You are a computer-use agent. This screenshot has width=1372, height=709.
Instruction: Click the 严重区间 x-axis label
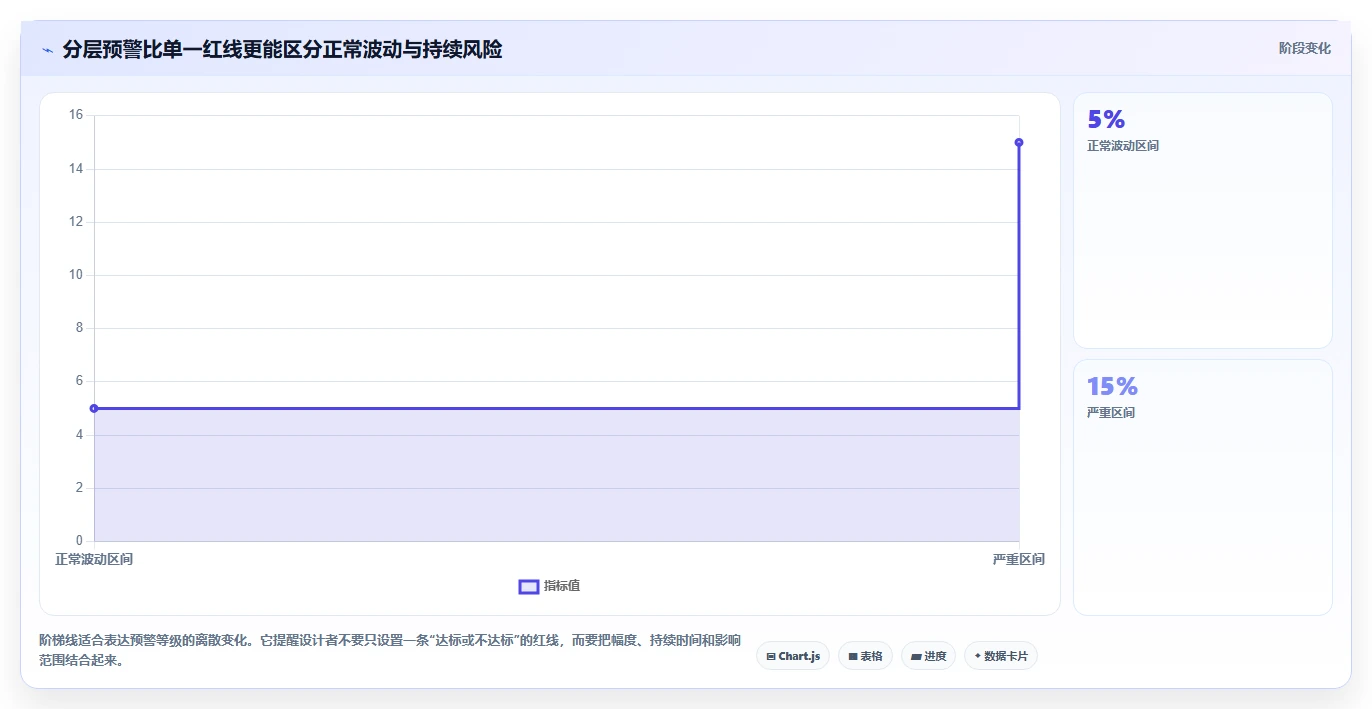1019,559
